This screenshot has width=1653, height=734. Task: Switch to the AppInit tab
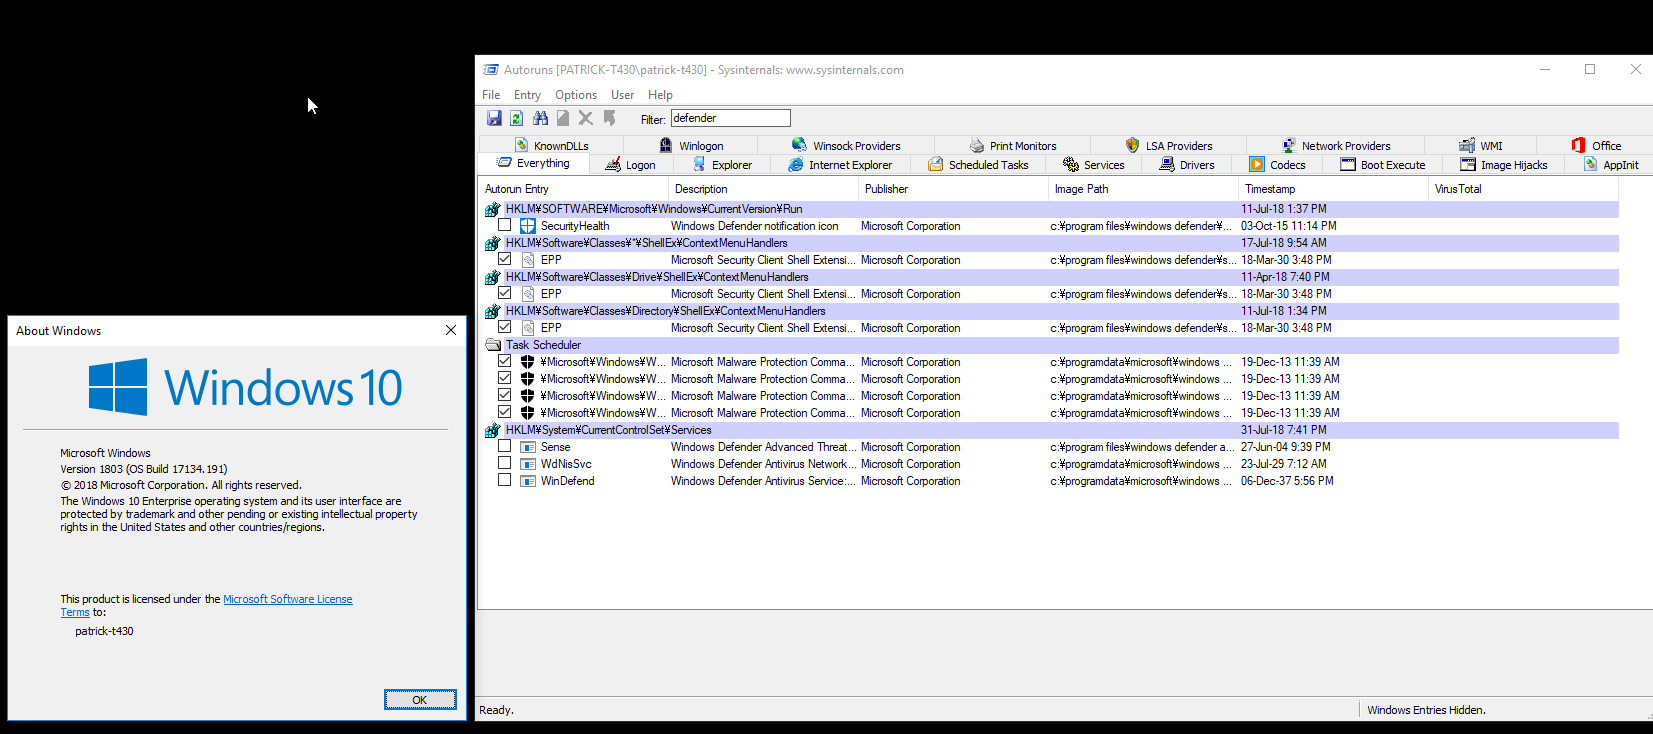(x=1611, y=165)
